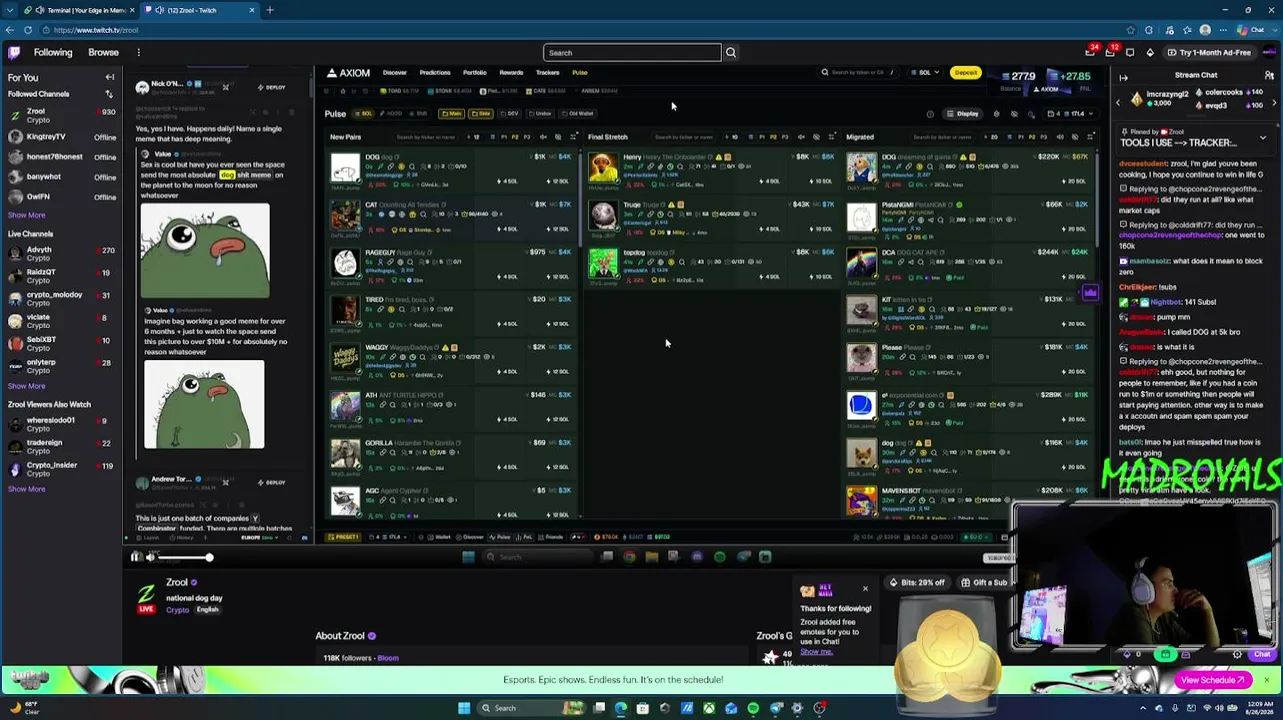The width and height of the screenshot is (1283, 720).
Task: Click the Crypto category link under Zrool
Action: click(x=177, y=609)
